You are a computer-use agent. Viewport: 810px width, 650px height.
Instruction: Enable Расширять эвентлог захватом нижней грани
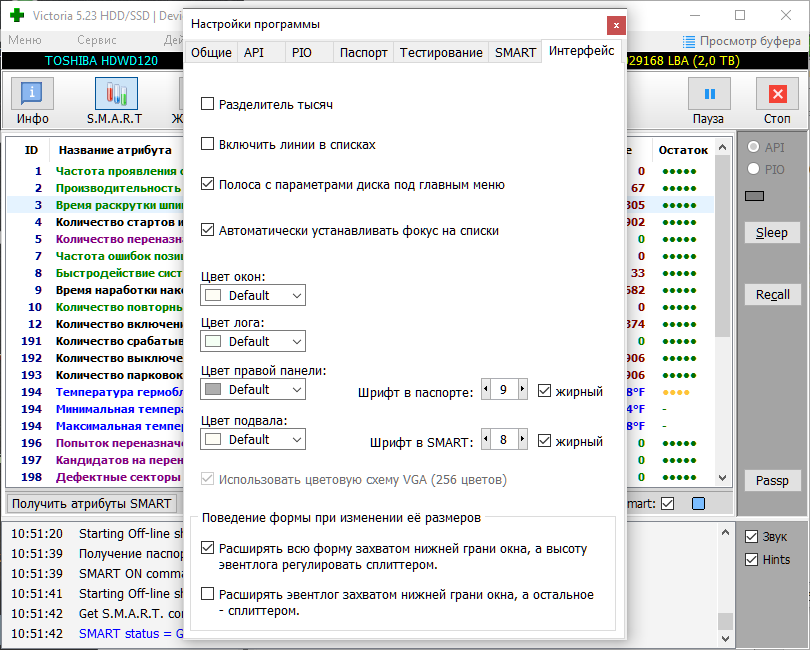pyautogui.click(x=207, y=594)
